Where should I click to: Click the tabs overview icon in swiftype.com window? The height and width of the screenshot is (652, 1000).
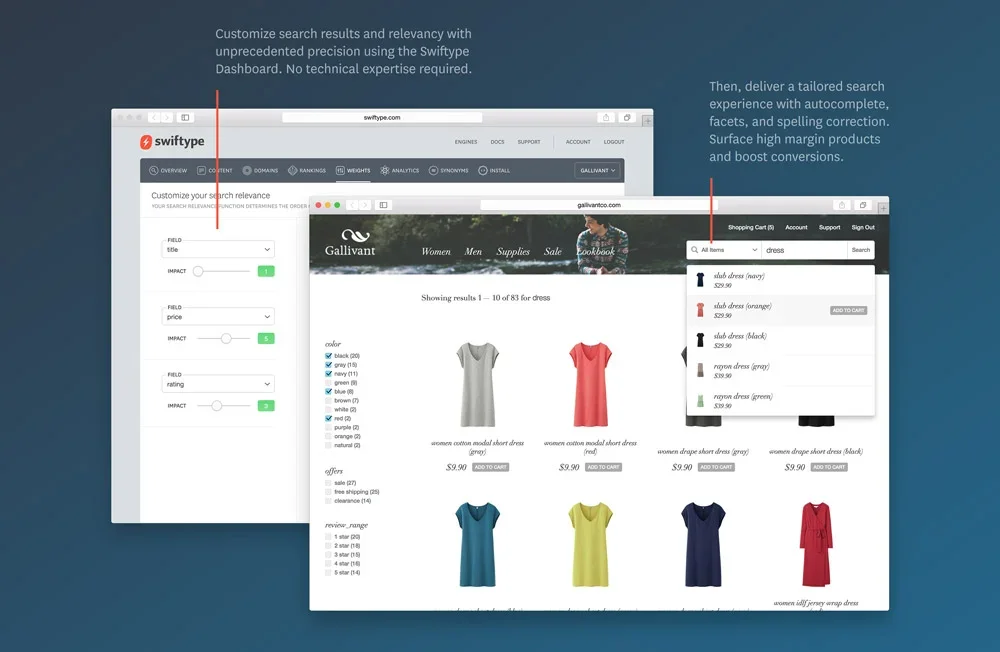(x=627, y=117)
